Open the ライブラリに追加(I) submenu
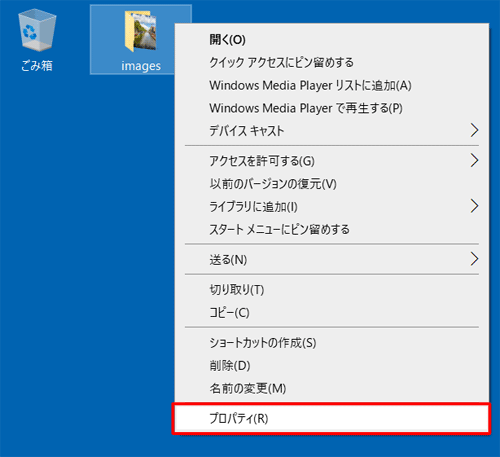The height and width of the screenshot is (457, 500). 332,207
